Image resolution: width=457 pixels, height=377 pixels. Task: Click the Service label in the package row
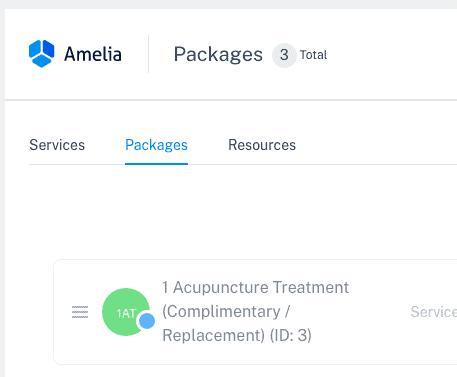pyautogui.click(x=434, y=312)
